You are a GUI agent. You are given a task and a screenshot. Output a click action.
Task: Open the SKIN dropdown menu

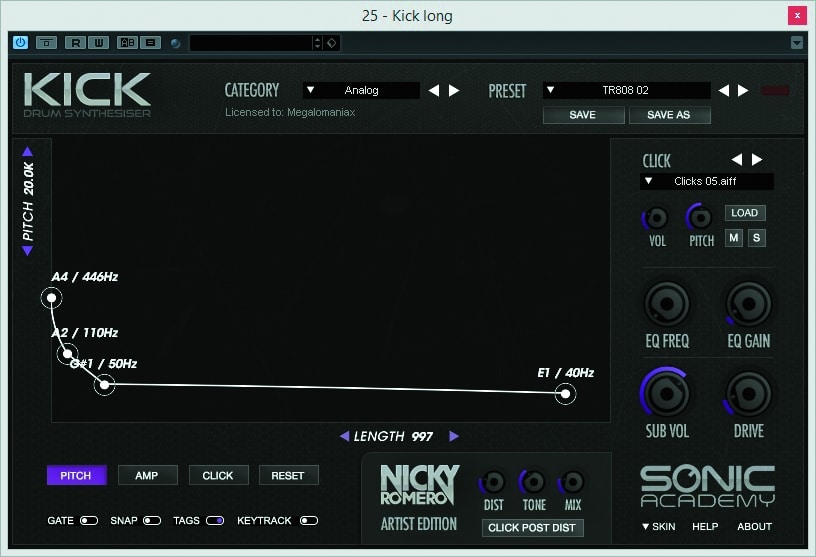tap(659, 526)
